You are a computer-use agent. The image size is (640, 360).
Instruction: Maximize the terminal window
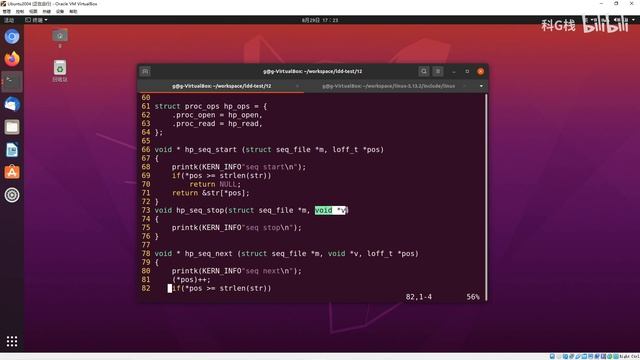coord(467,71)
